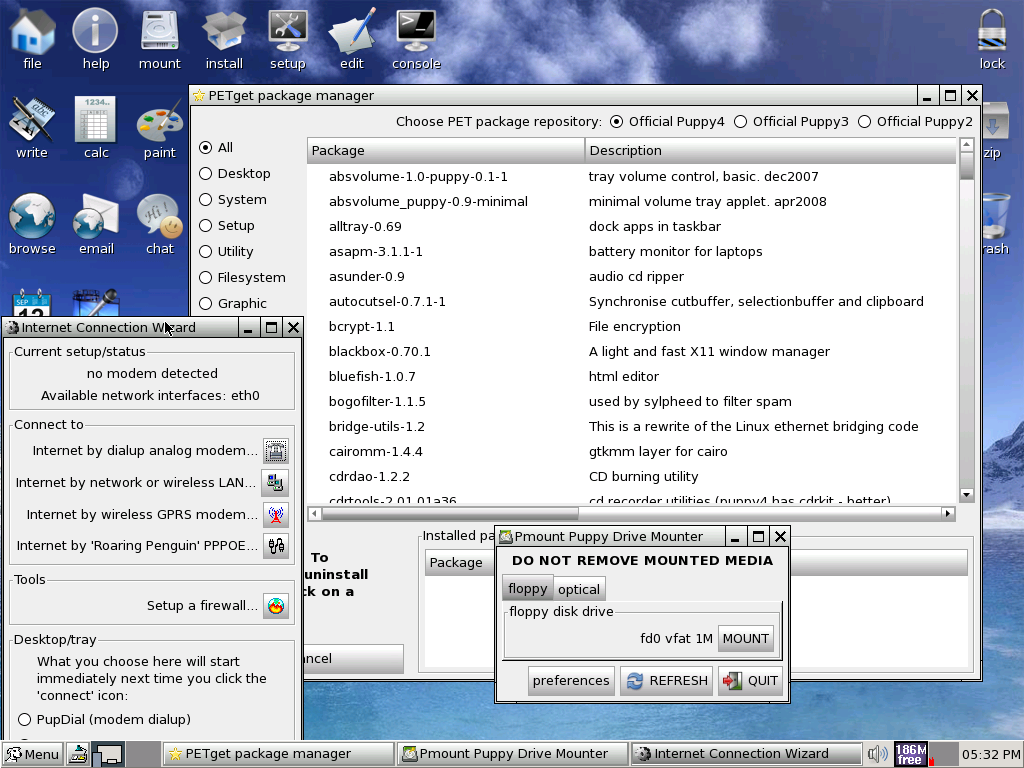
Task: Click the 186M free memory tray indicator
Action: [911, 754]
